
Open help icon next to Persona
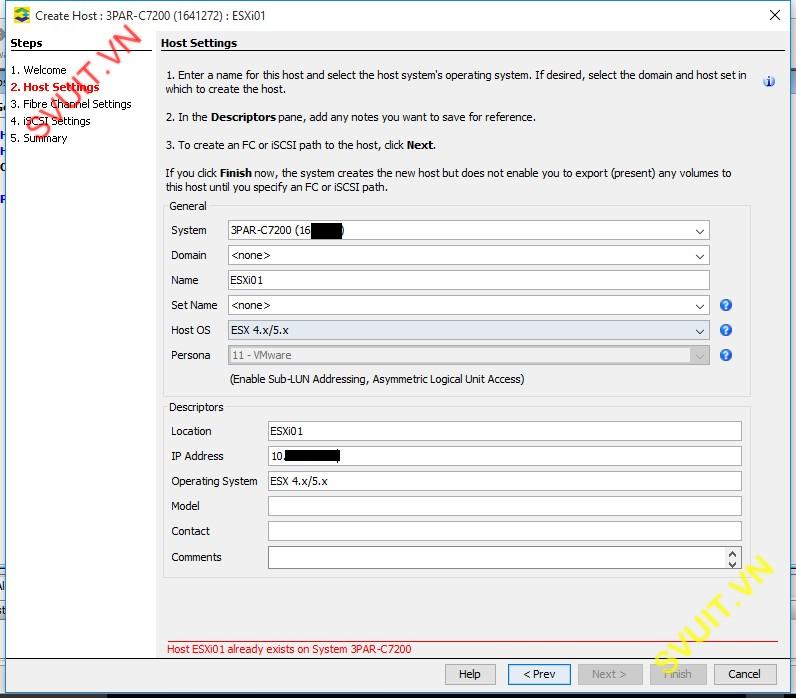(x=726, y=355)
